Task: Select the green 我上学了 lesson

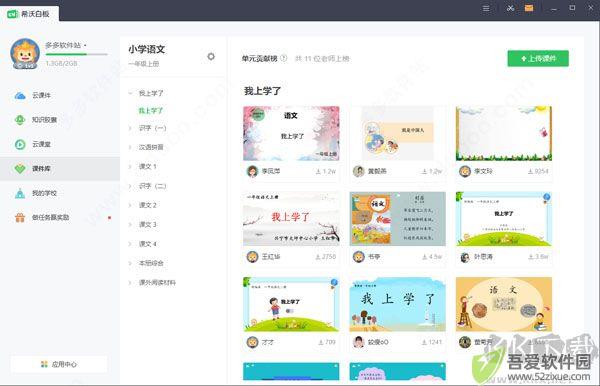Action: point(151,111)
